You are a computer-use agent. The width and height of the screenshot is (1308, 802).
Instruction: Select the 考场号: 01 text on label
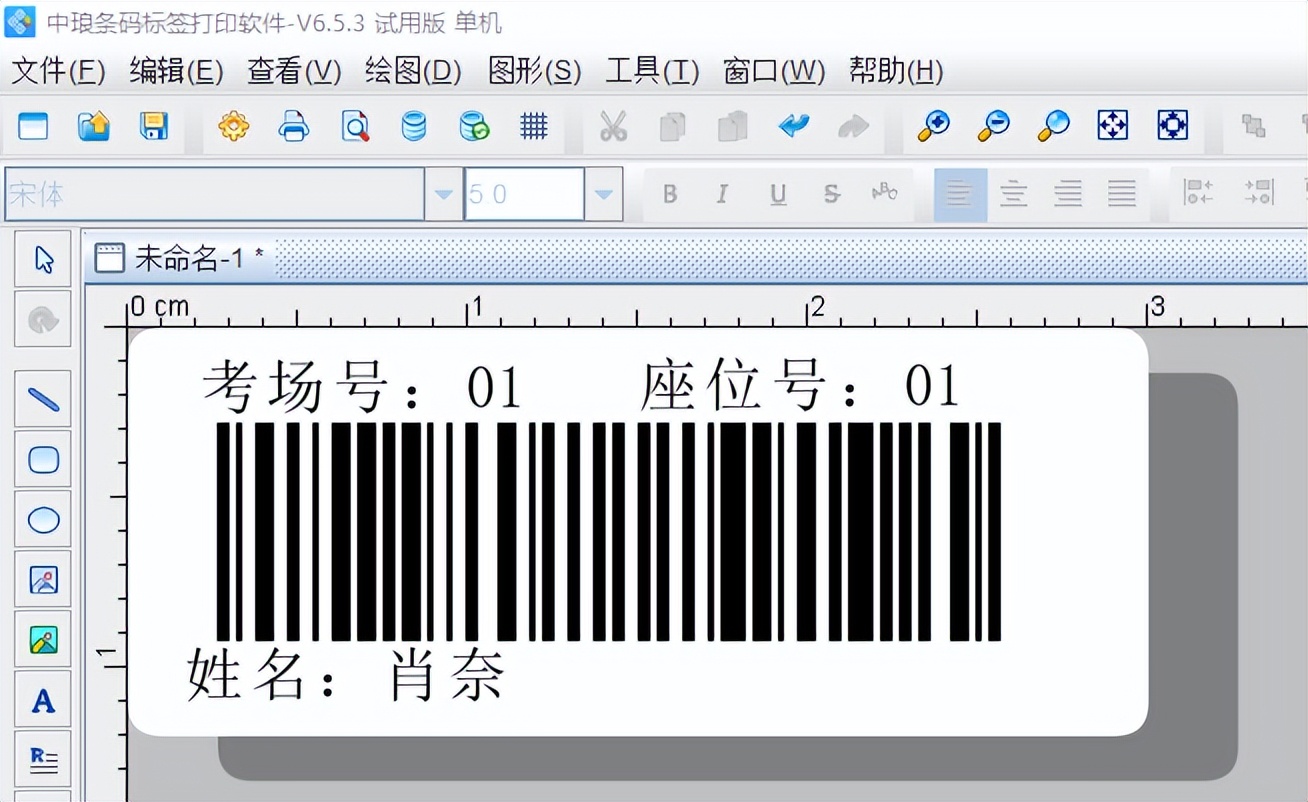[x=361, y=388]
